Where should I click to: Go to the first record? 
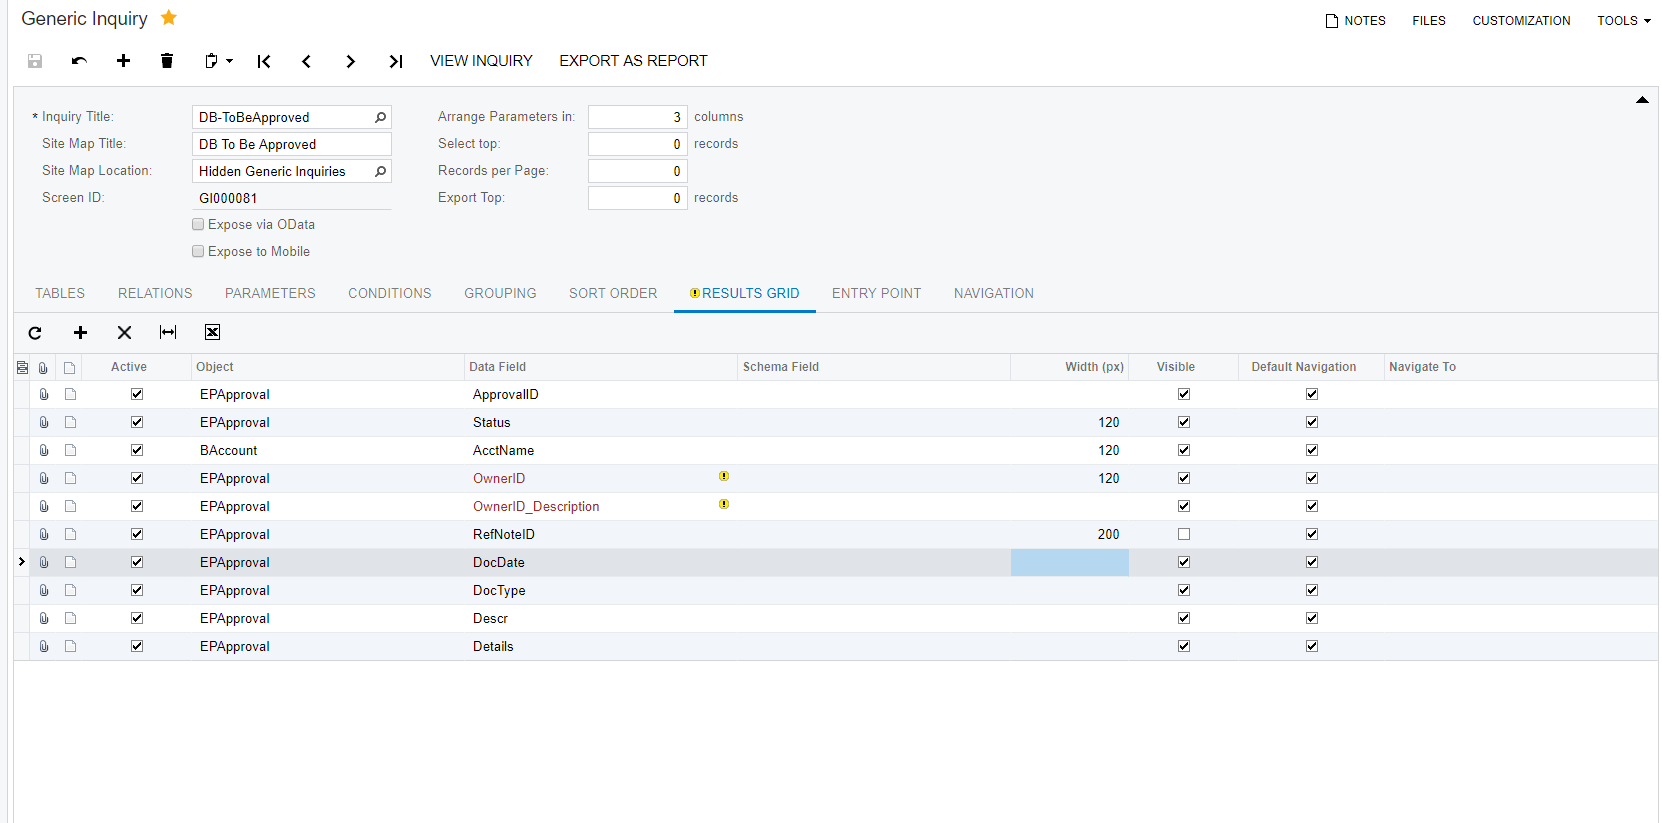[264, 61]
